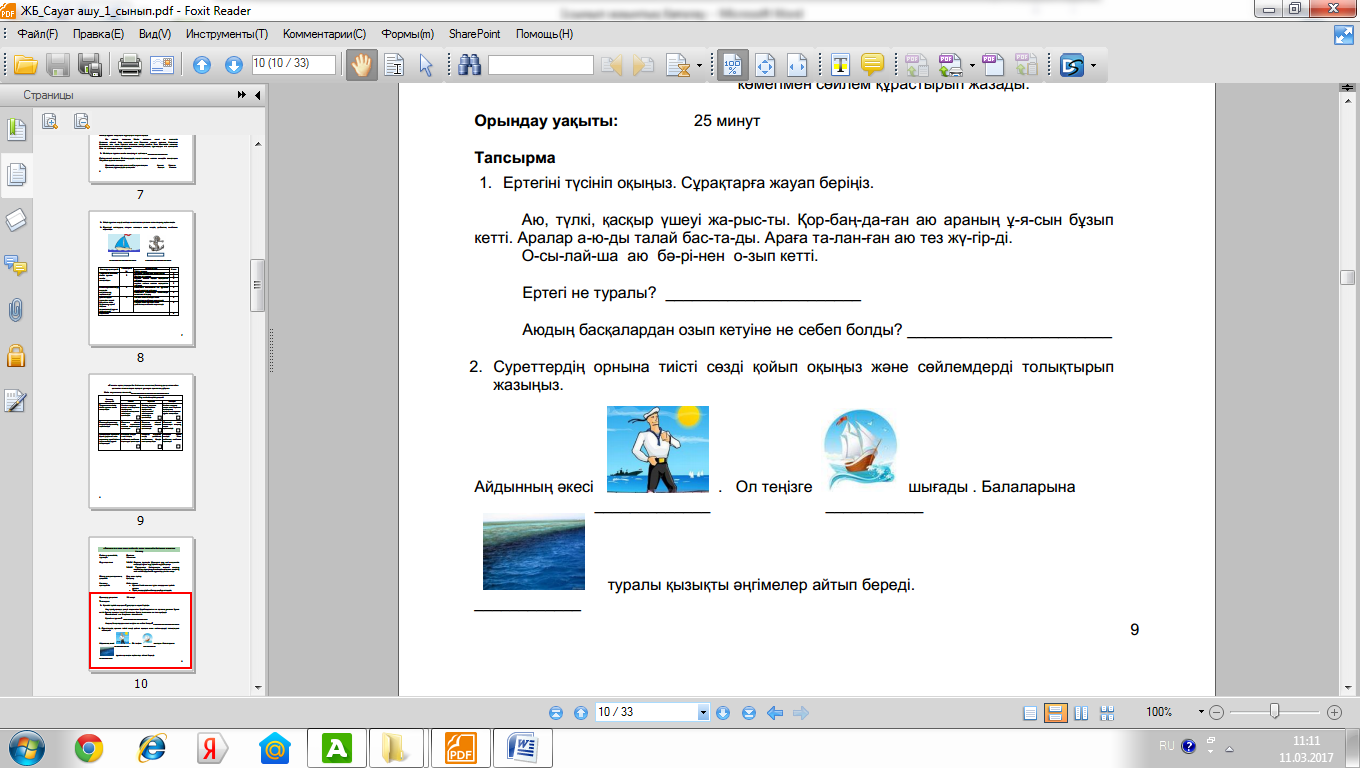The width and height of the screenshot is (1360, 768).
Task: Open the Signatures panel in sidebar
Action: point(16,400)
